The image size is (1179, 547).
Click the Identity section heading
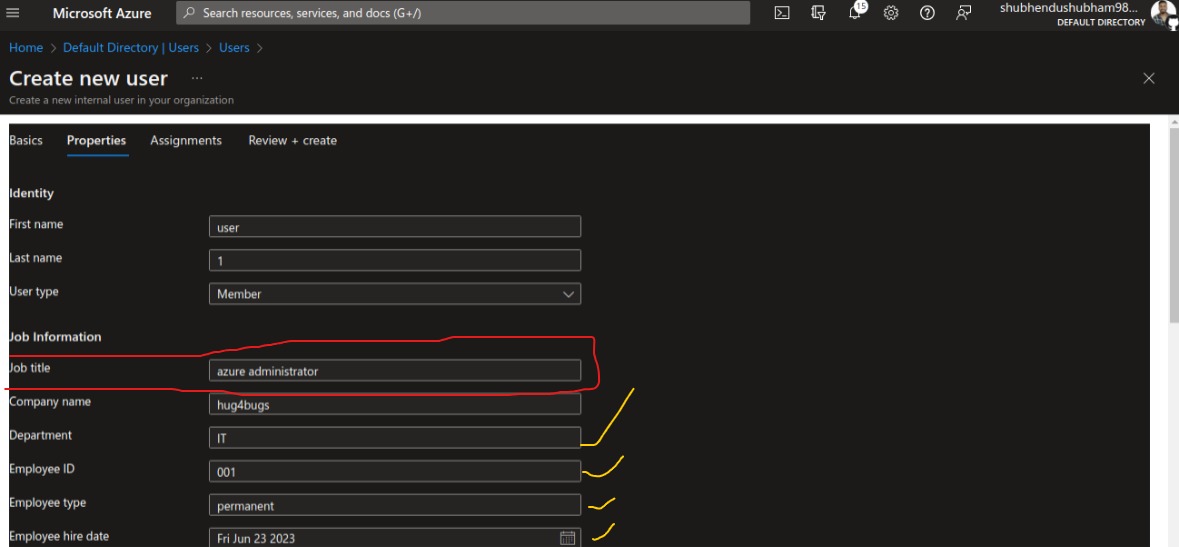32,193
